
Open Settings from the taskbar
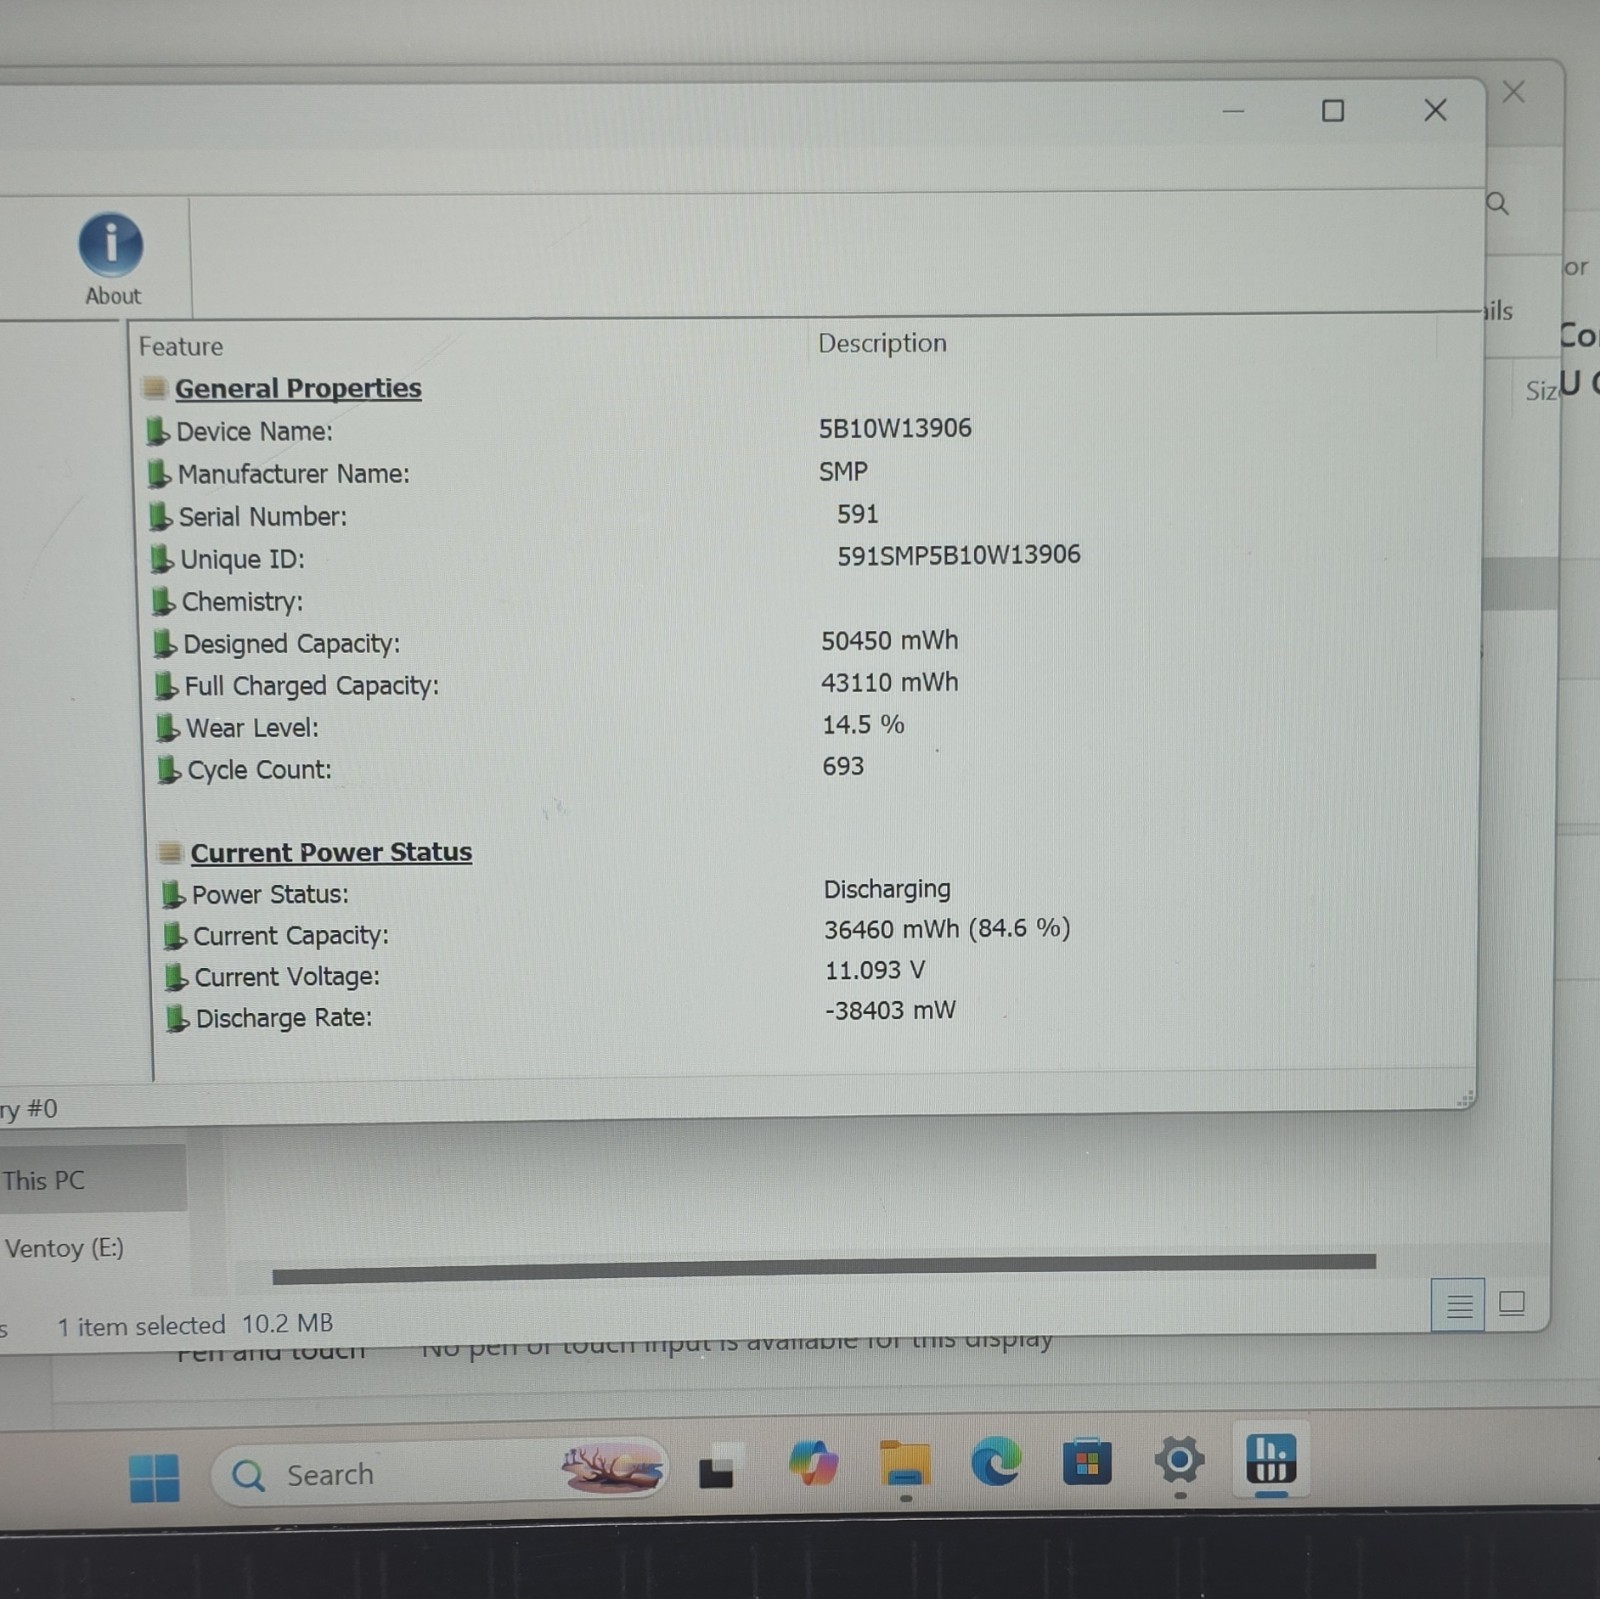pyautogui.click(x=1180, y=1461)
